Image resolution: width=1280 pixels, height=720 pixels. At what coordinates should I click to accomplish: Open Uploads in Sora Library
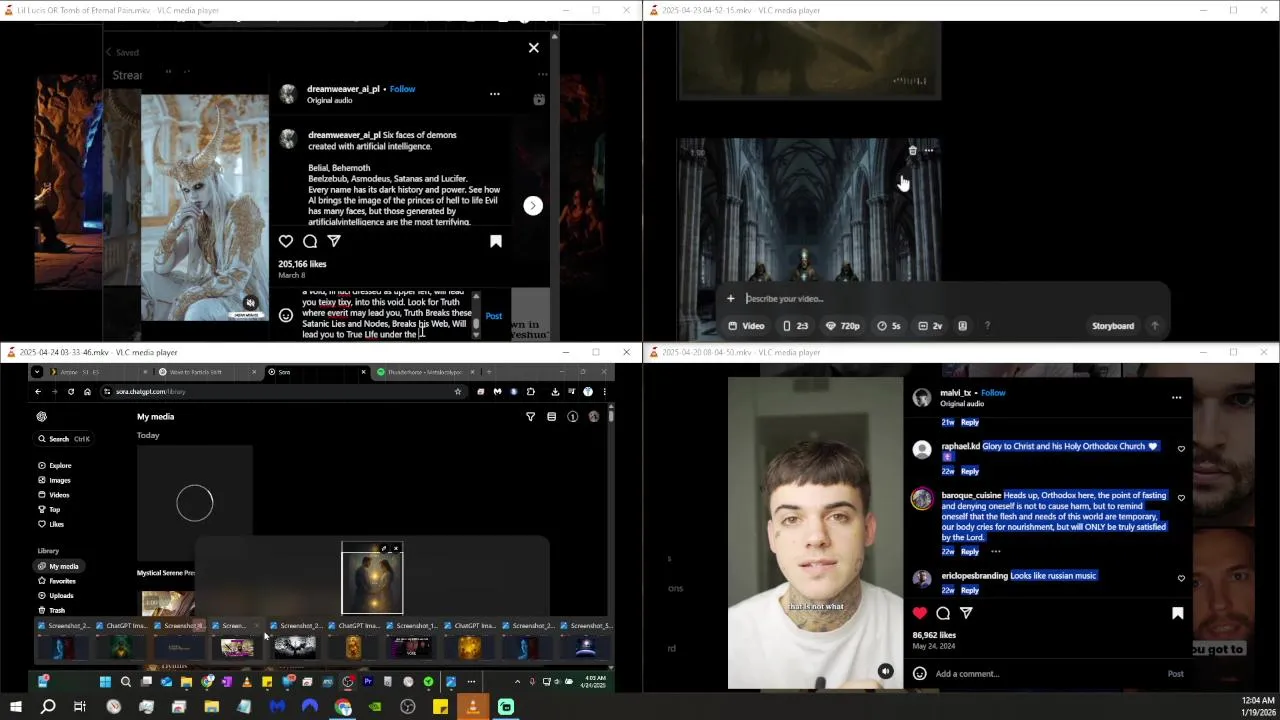(x=55, y=596)
